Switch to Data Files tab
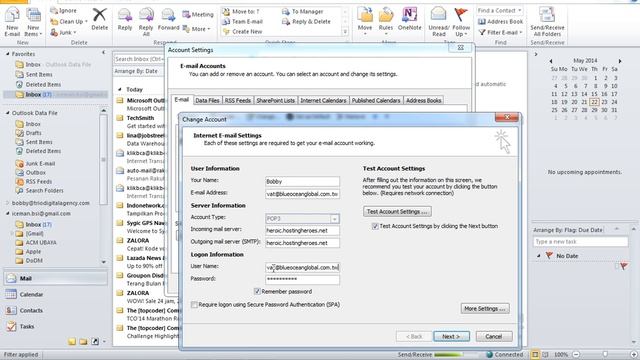The image size is (640, 360). point(207,100)
